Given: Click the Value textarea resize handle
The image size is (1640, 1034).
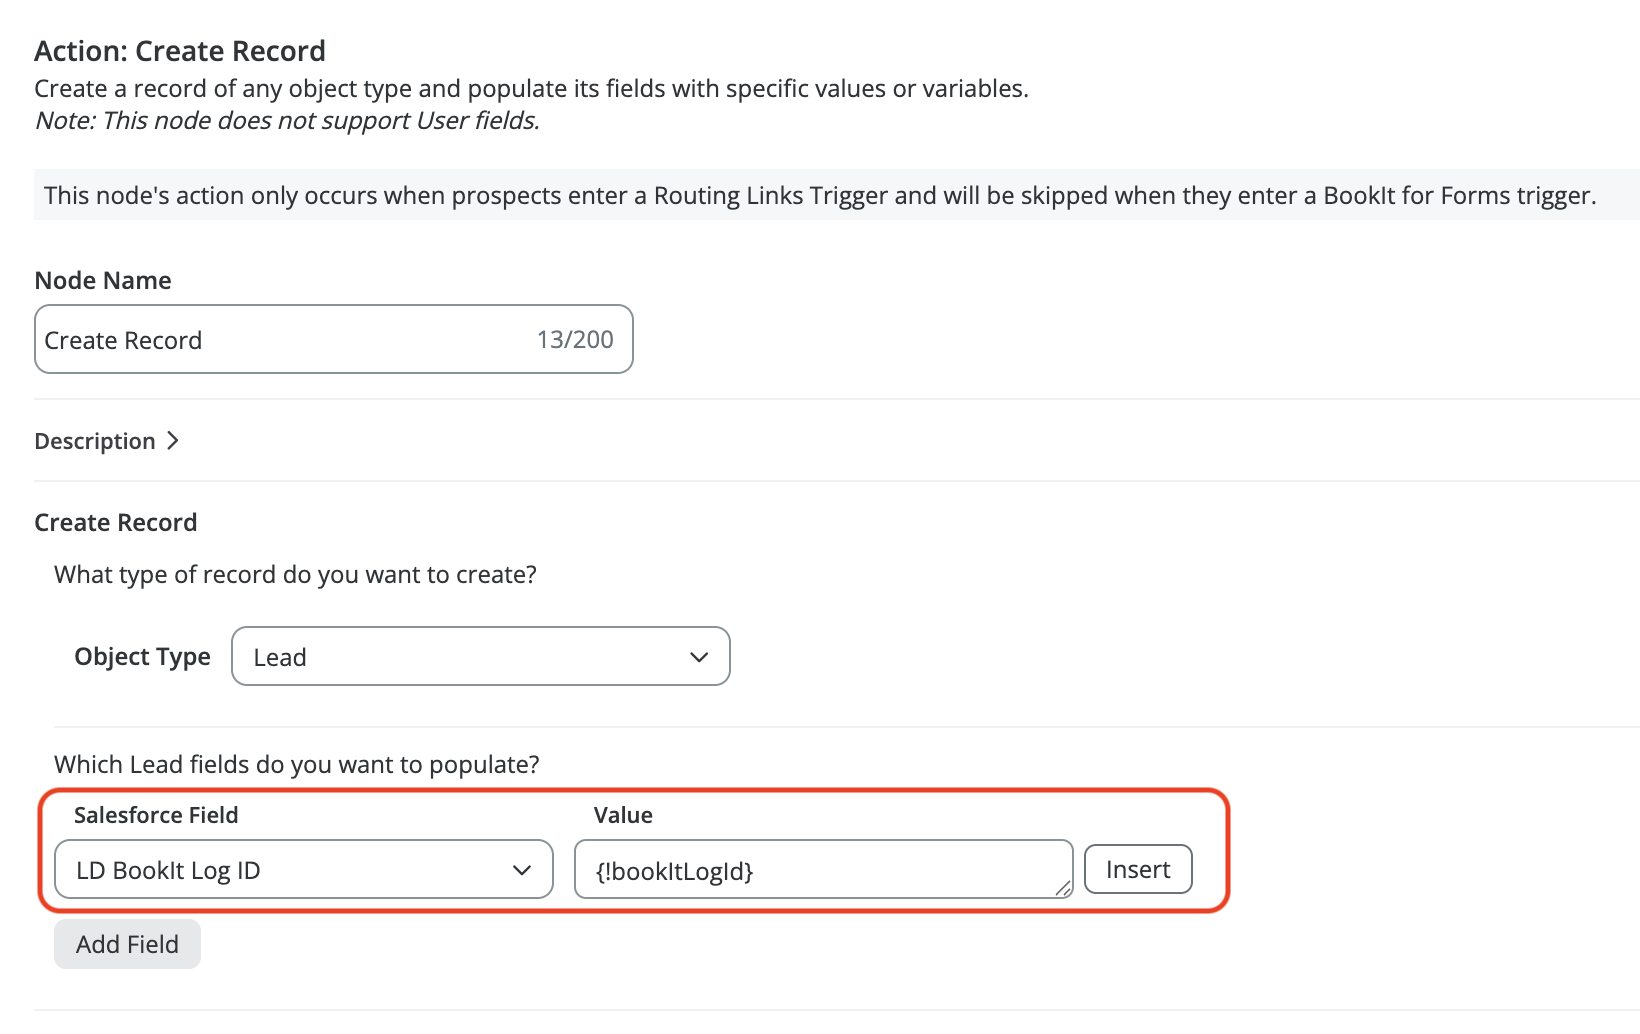Looking at the screenshot, I should (1064, 889).
